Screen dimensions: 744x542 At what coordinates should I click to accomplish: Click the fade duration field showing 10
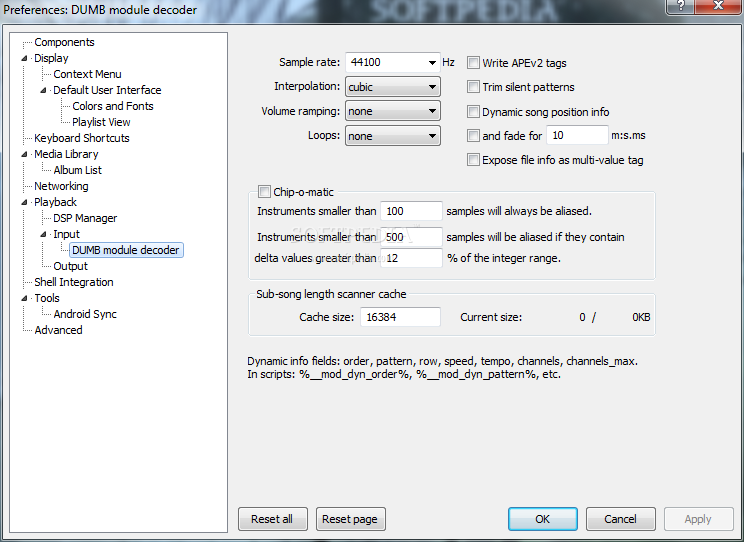pyautogui.click(x=577, y=135)
